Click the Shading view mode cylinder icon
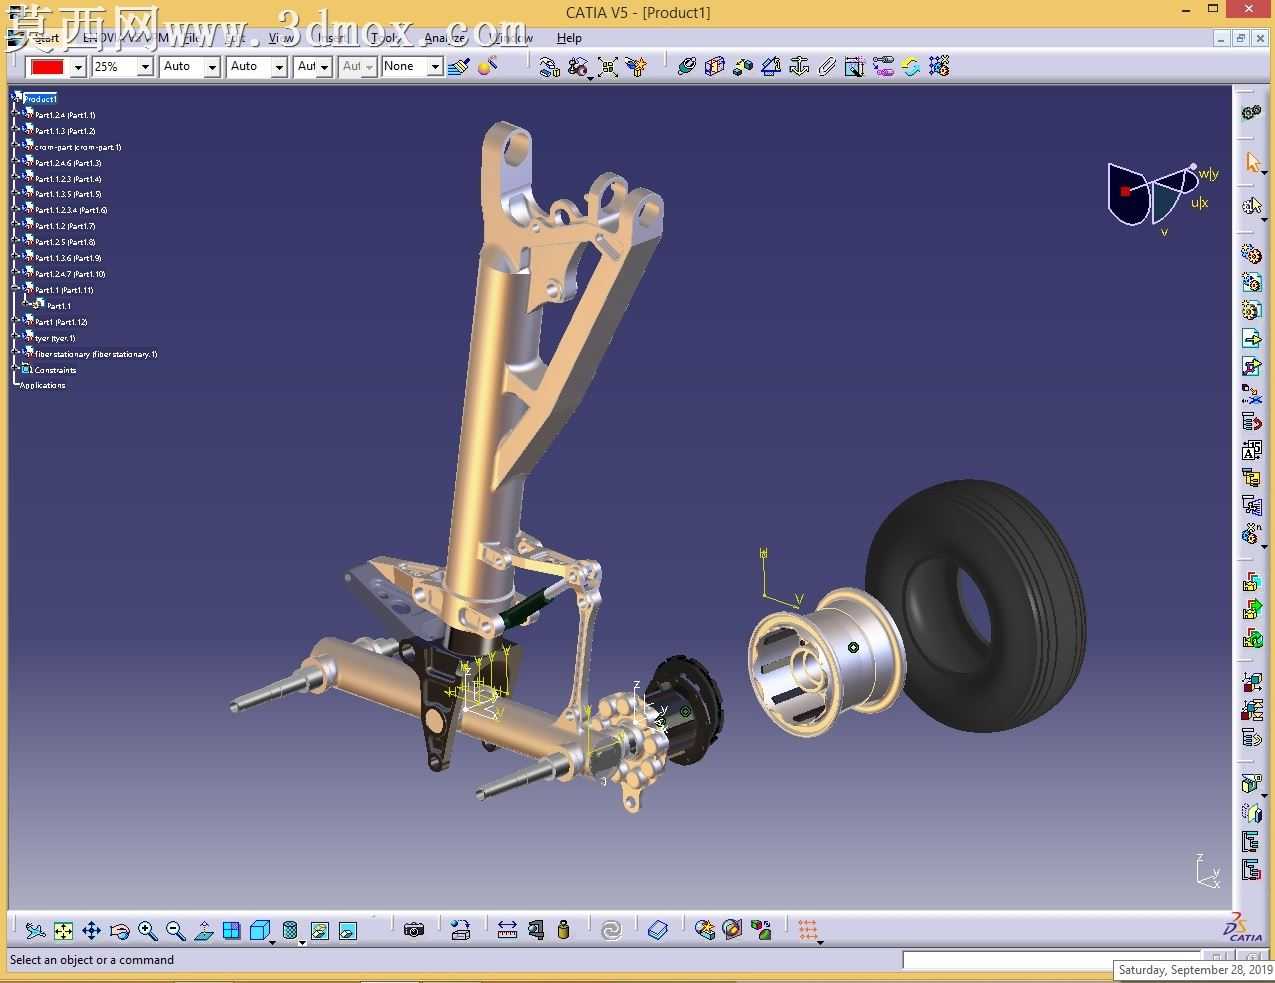 point(289,931)
